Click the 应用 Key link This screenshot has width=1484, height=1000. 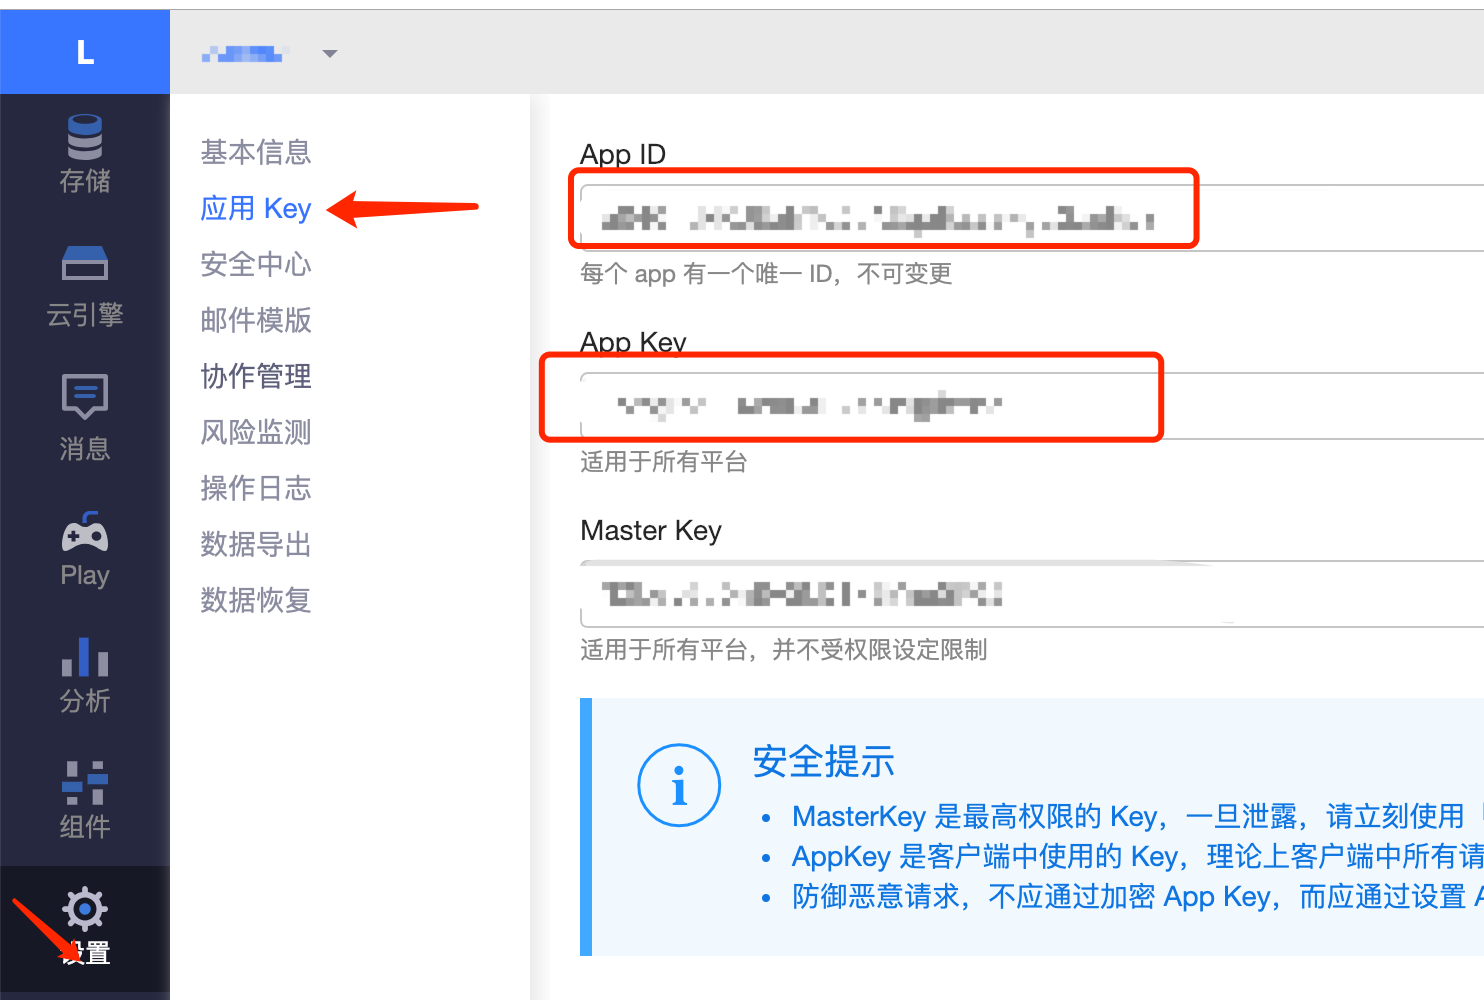(x=255, y=208)
